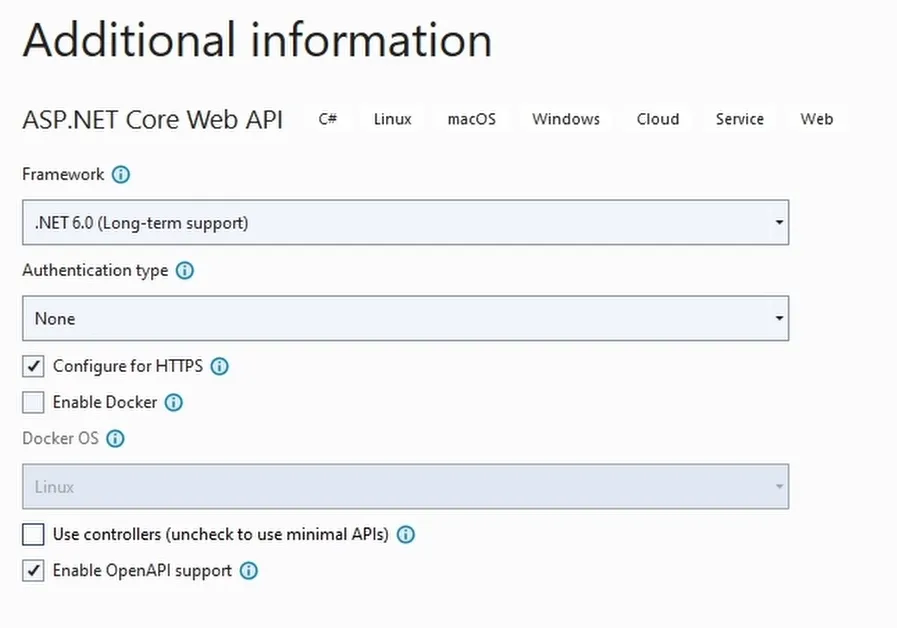Click the C# tag
Image resolution: width=897 pixels, height=628 pixels.
click(328, 119)
